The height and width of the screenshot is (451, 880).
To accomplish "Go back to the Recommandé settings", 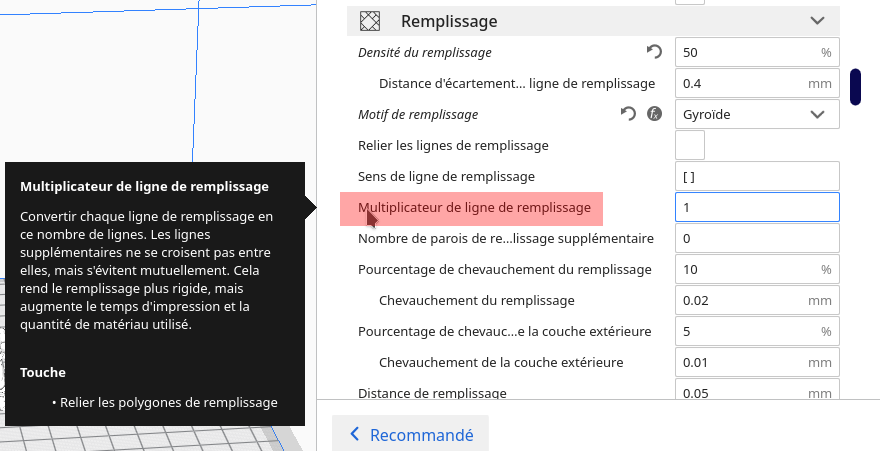I will 411,434.
